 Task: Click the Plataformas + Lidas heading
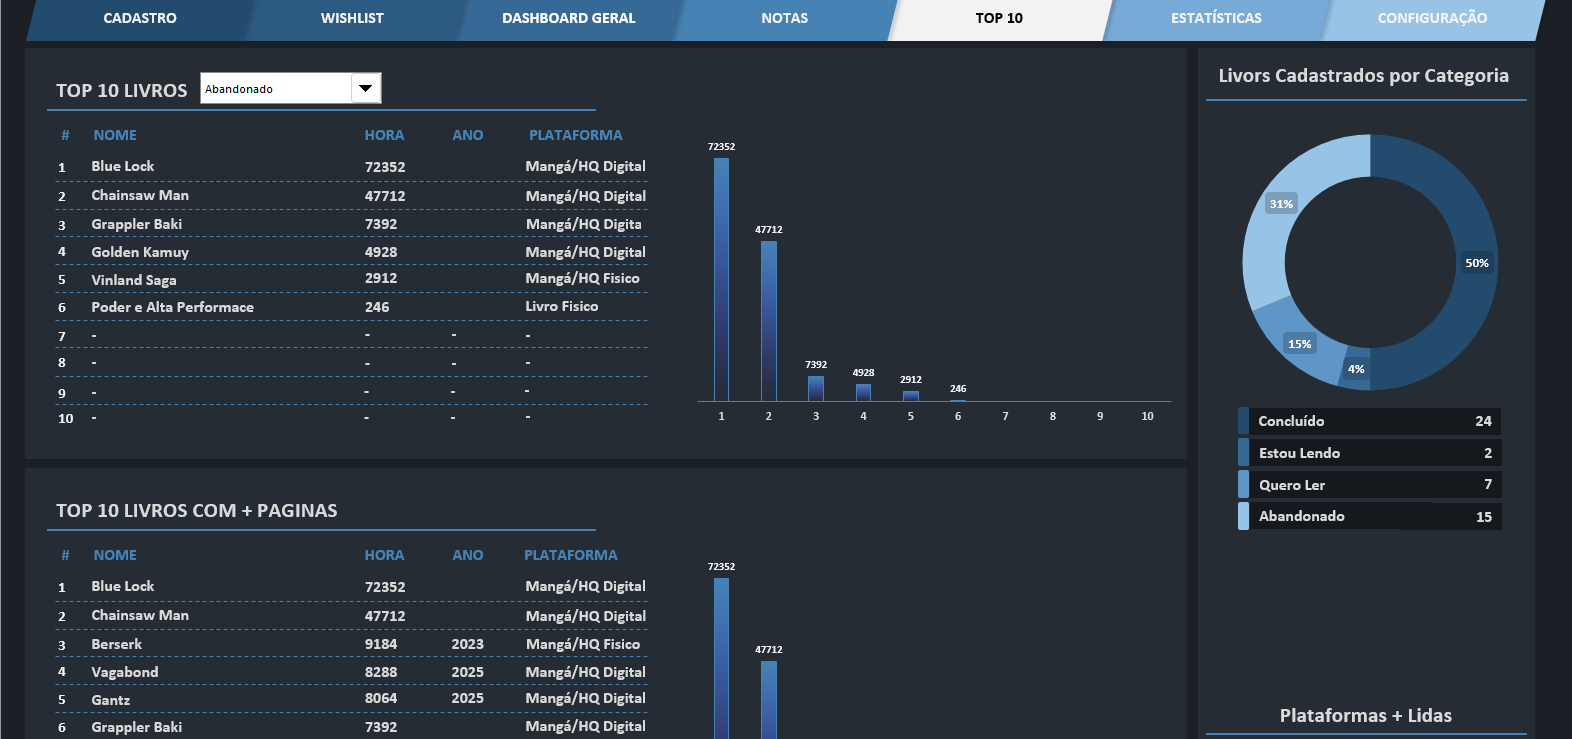click(x=1366, y=716)
